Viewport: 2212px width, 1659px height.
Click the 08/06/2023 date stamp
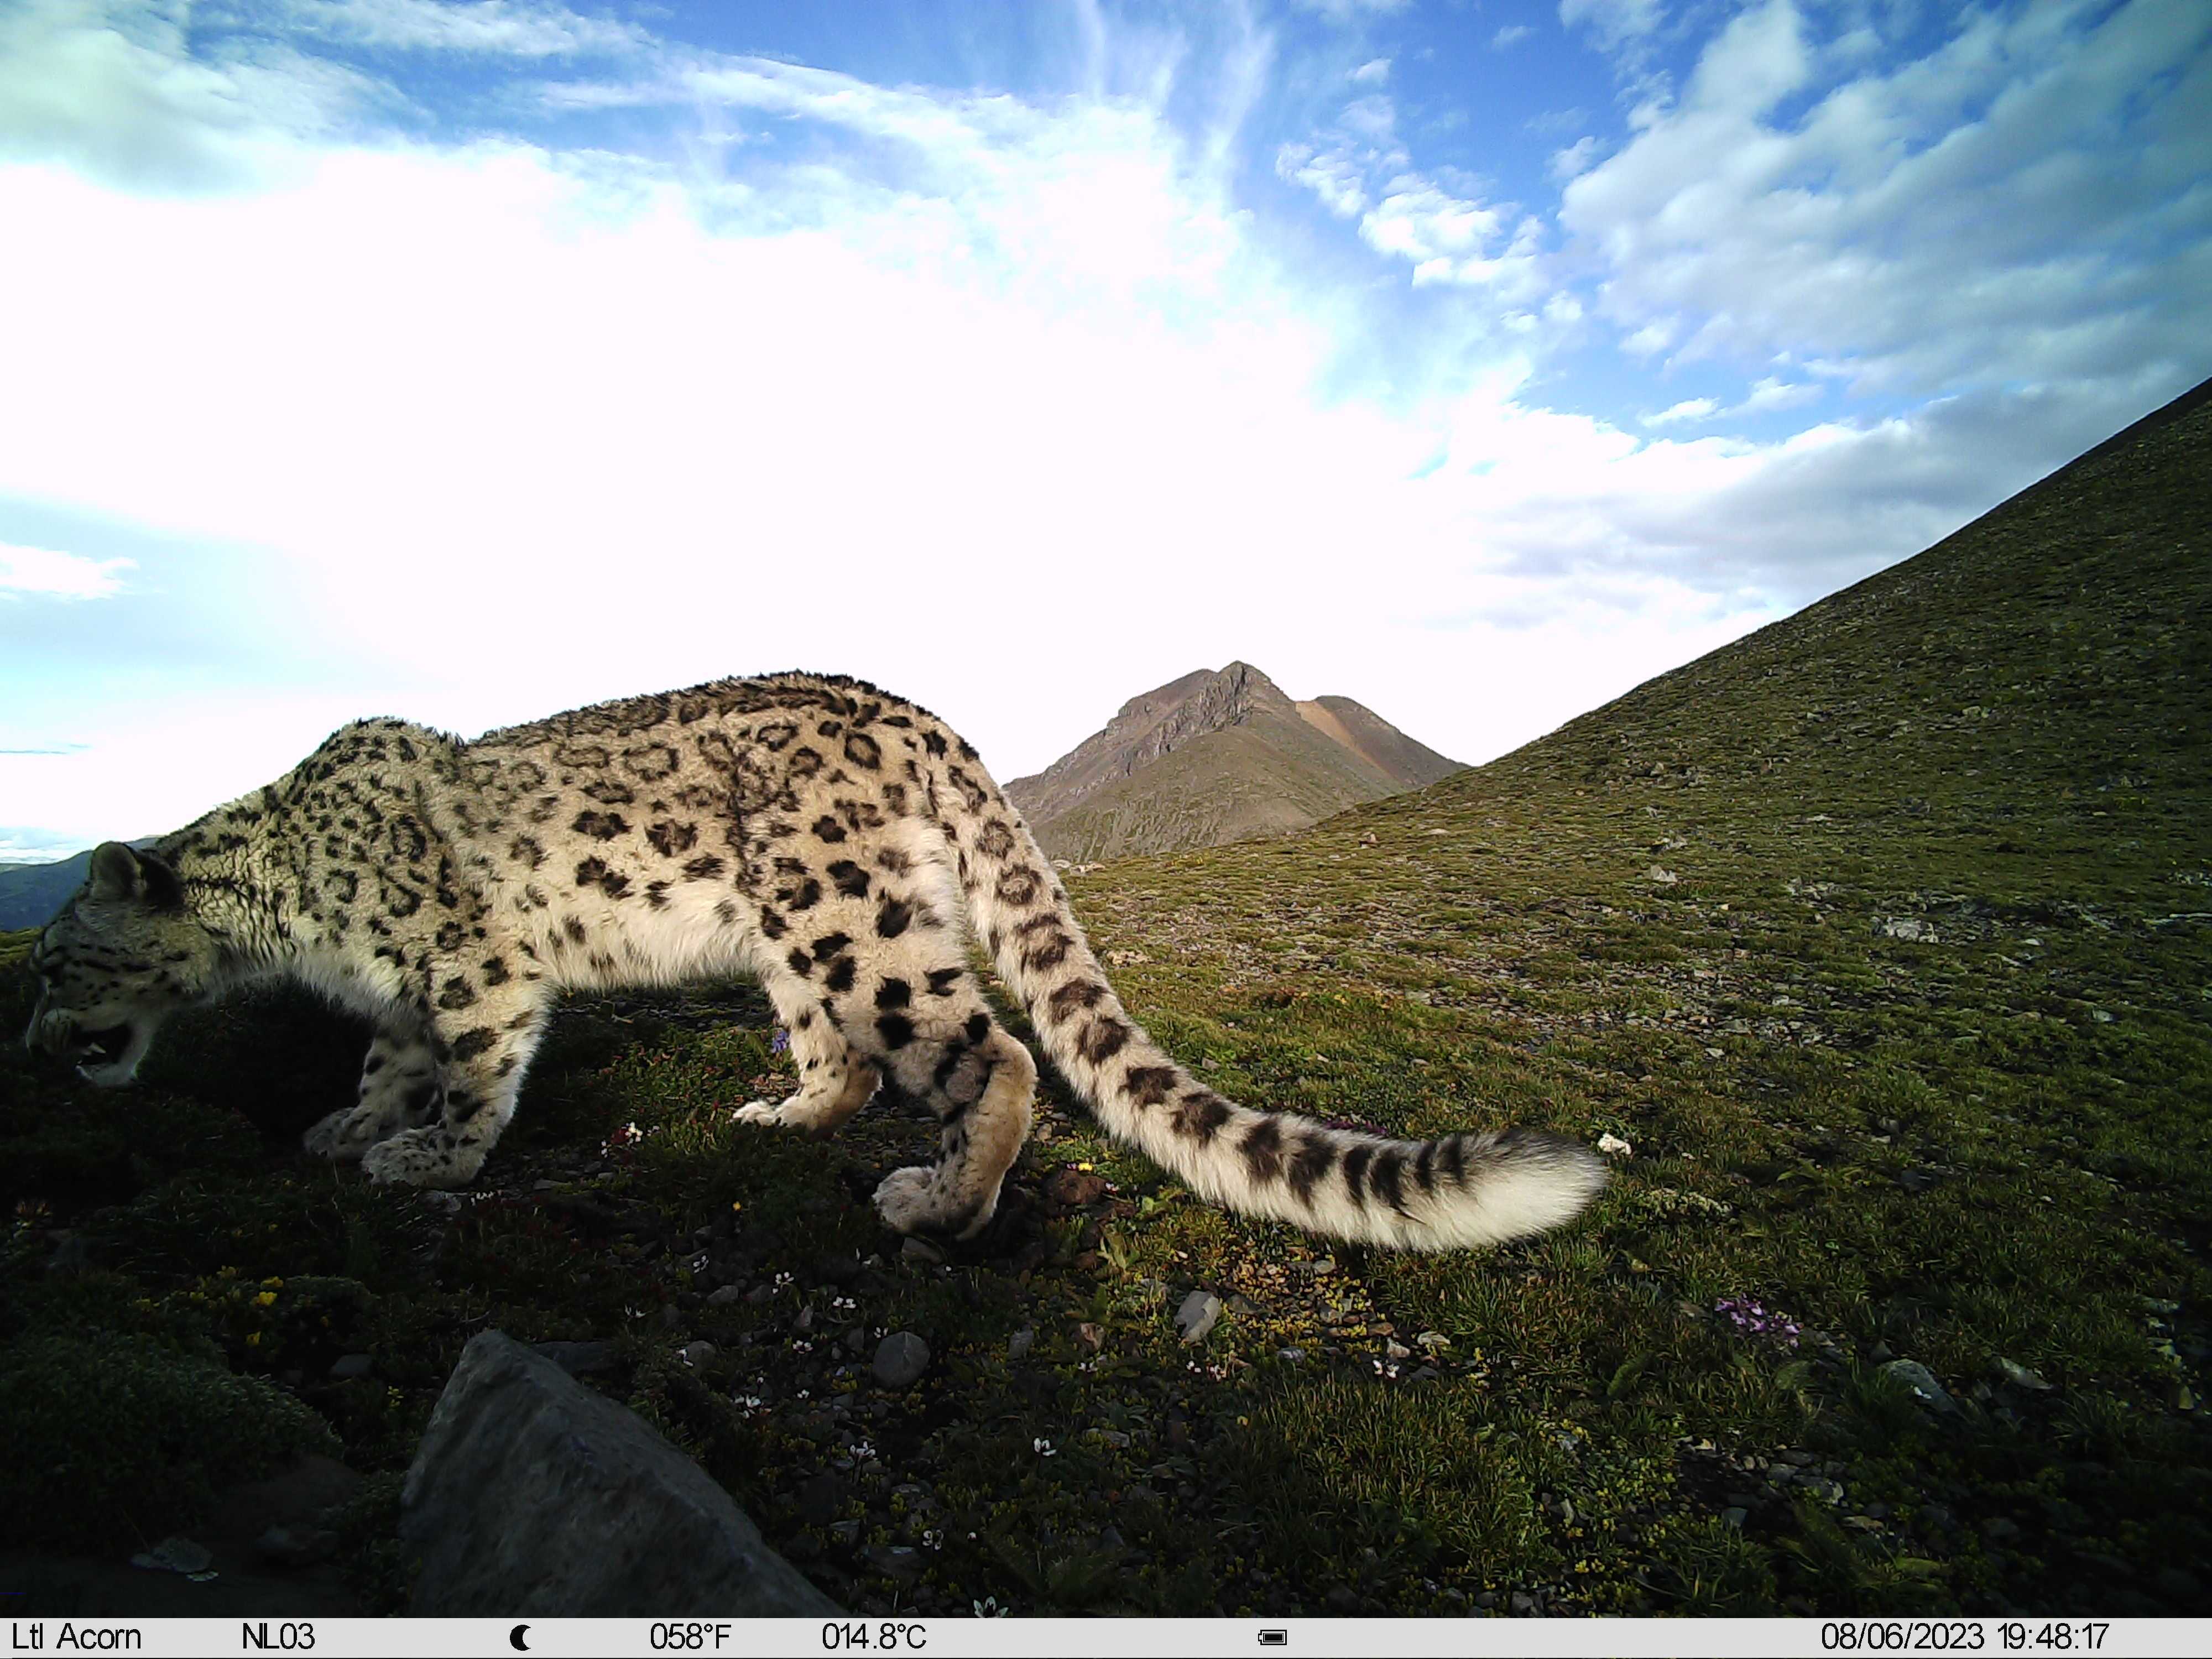click(x=1902, y=1638)
